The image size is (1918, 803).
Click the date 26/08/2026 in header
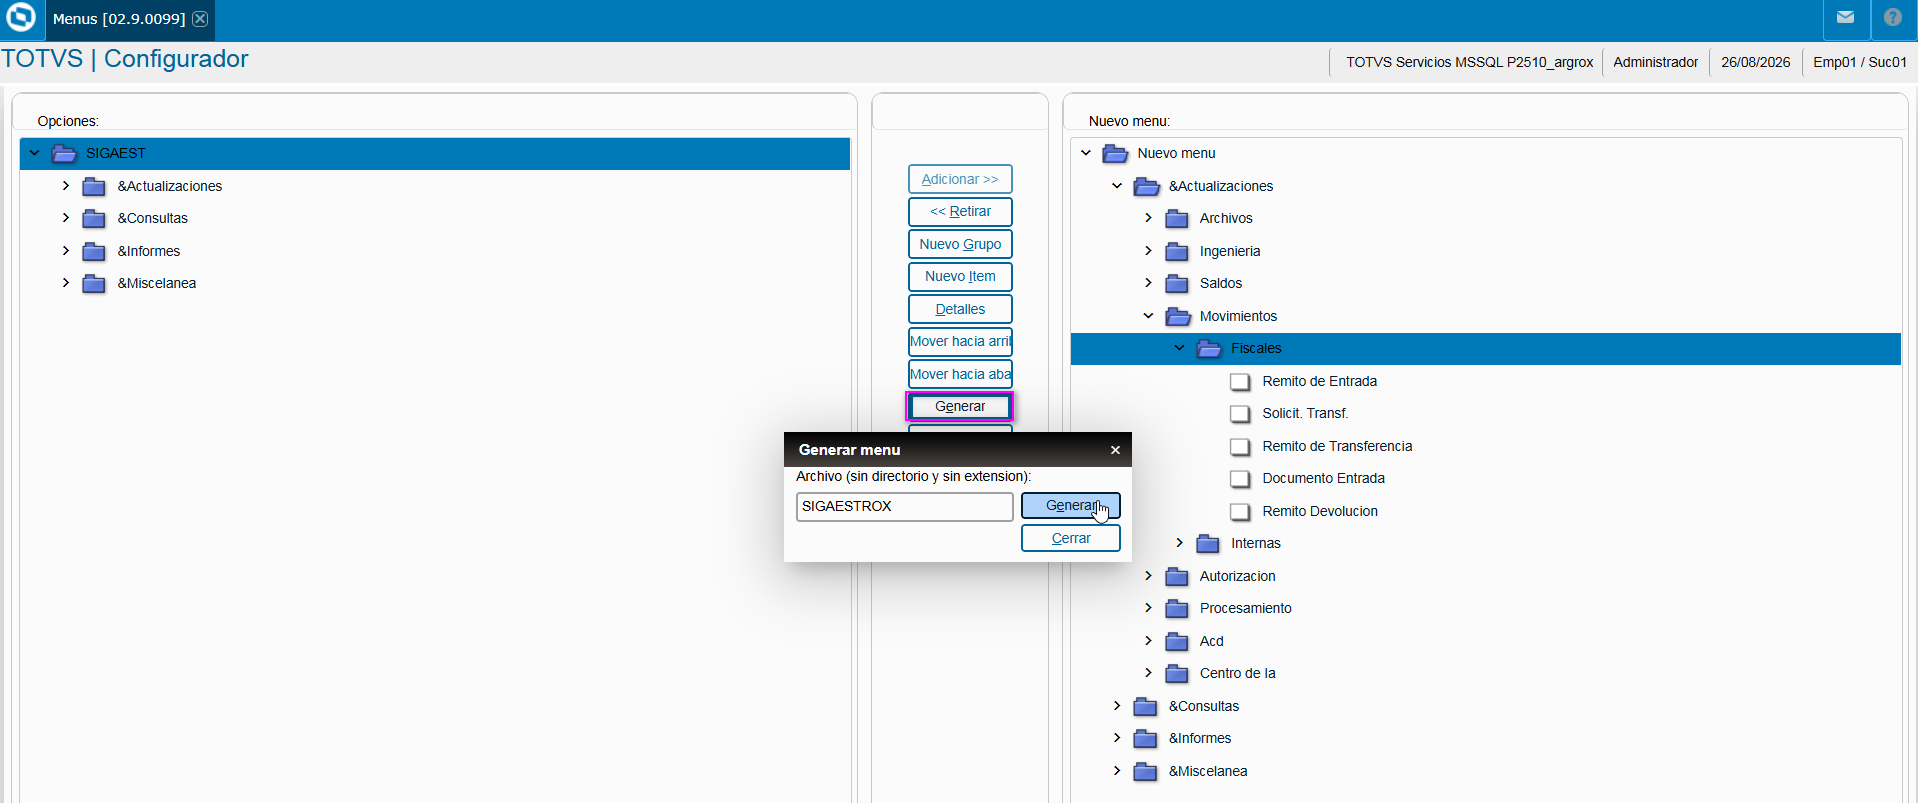(x=1755, y=62)
